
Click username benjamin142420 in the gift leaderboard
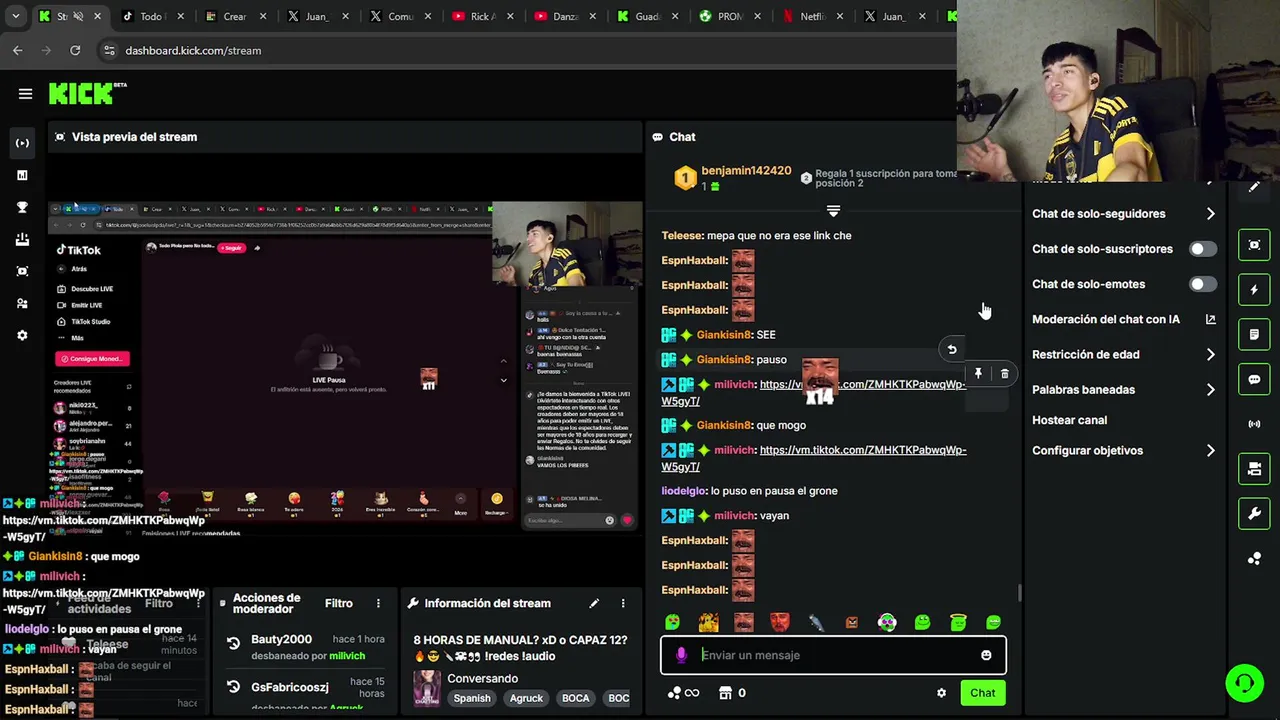(746, 171)
